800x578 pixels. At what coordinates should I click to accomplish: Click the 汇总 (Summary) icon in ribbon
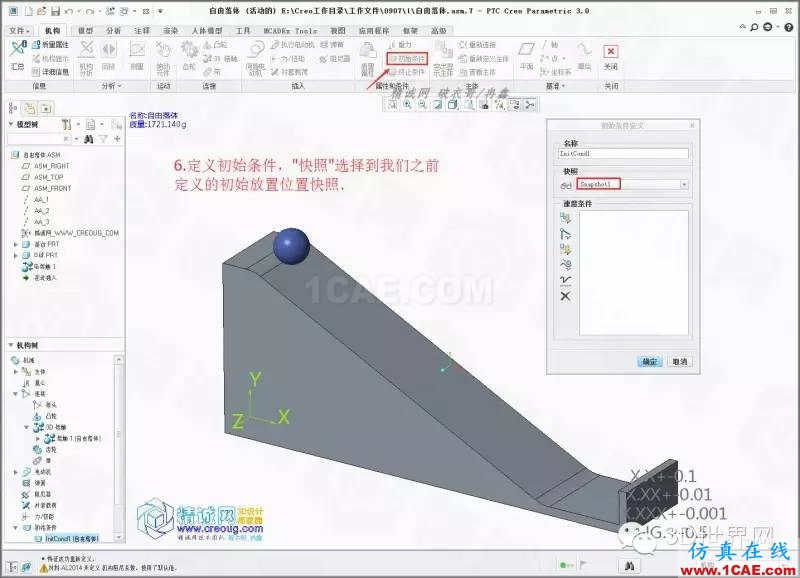pos(17,56)
